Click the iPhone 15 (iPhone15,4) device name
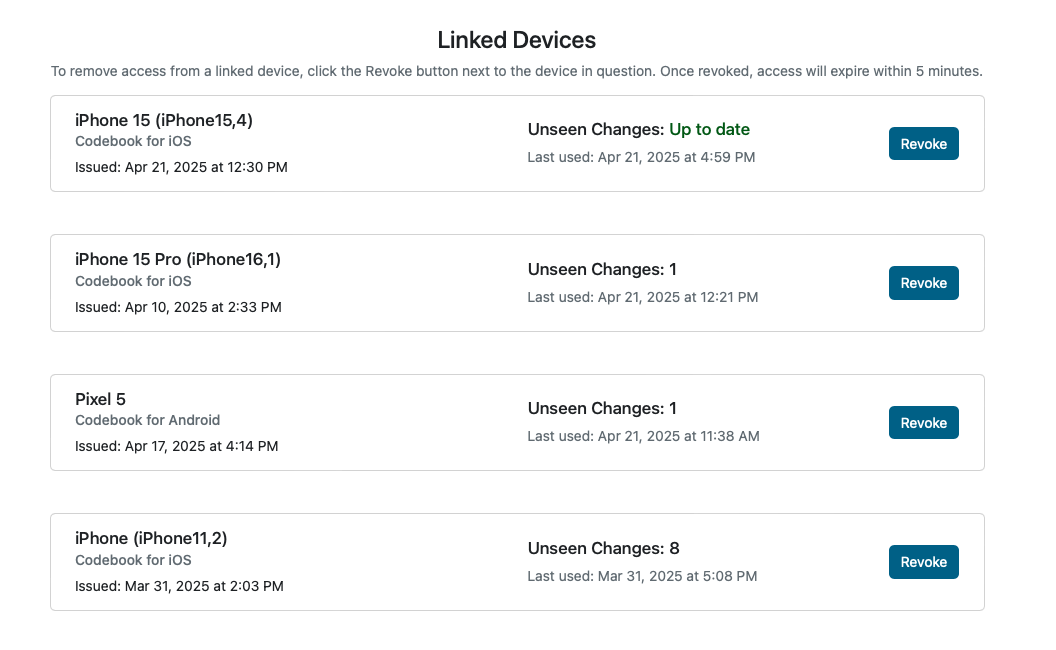 [164, 120]
